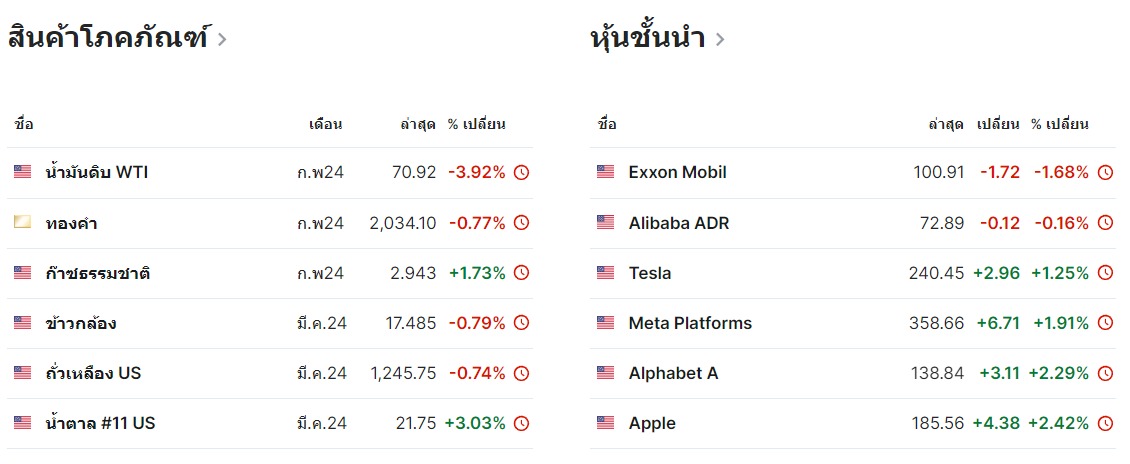
Task: Click the clock icon in the Meta Platforms row
Action: 1105,324
